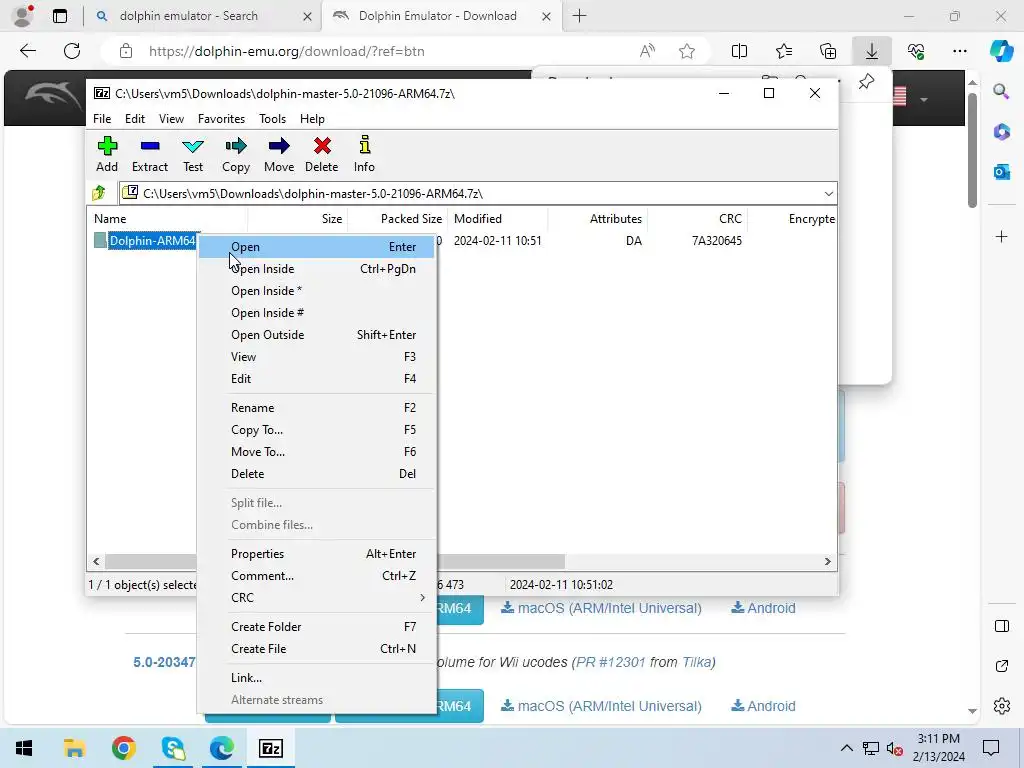Click the Add toolbar icon in 7-Zip
1024x768 pixels.
107,154
